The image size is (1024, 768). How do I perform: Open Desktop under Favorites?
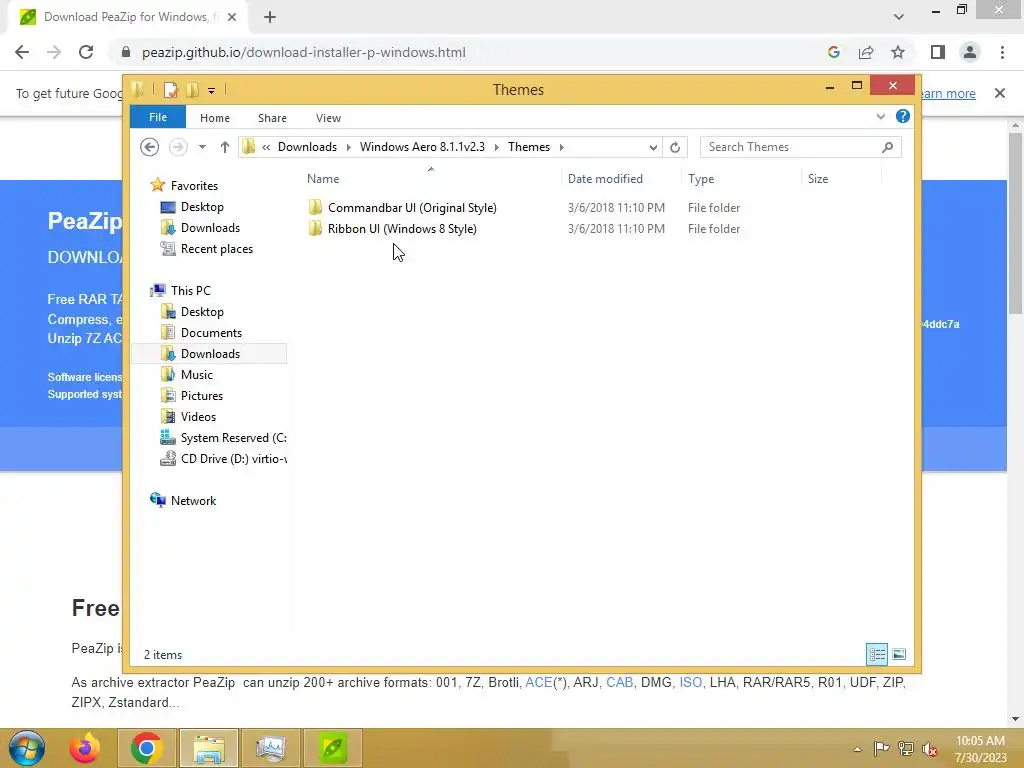202,207
